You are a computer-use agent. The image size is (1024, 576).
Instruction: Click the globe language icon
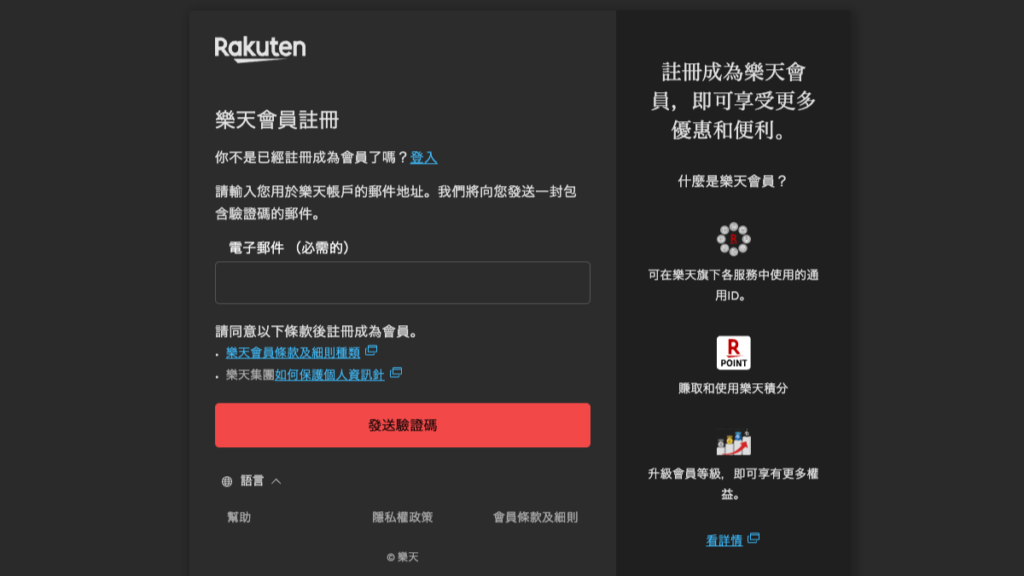click(x=227, y=481)
